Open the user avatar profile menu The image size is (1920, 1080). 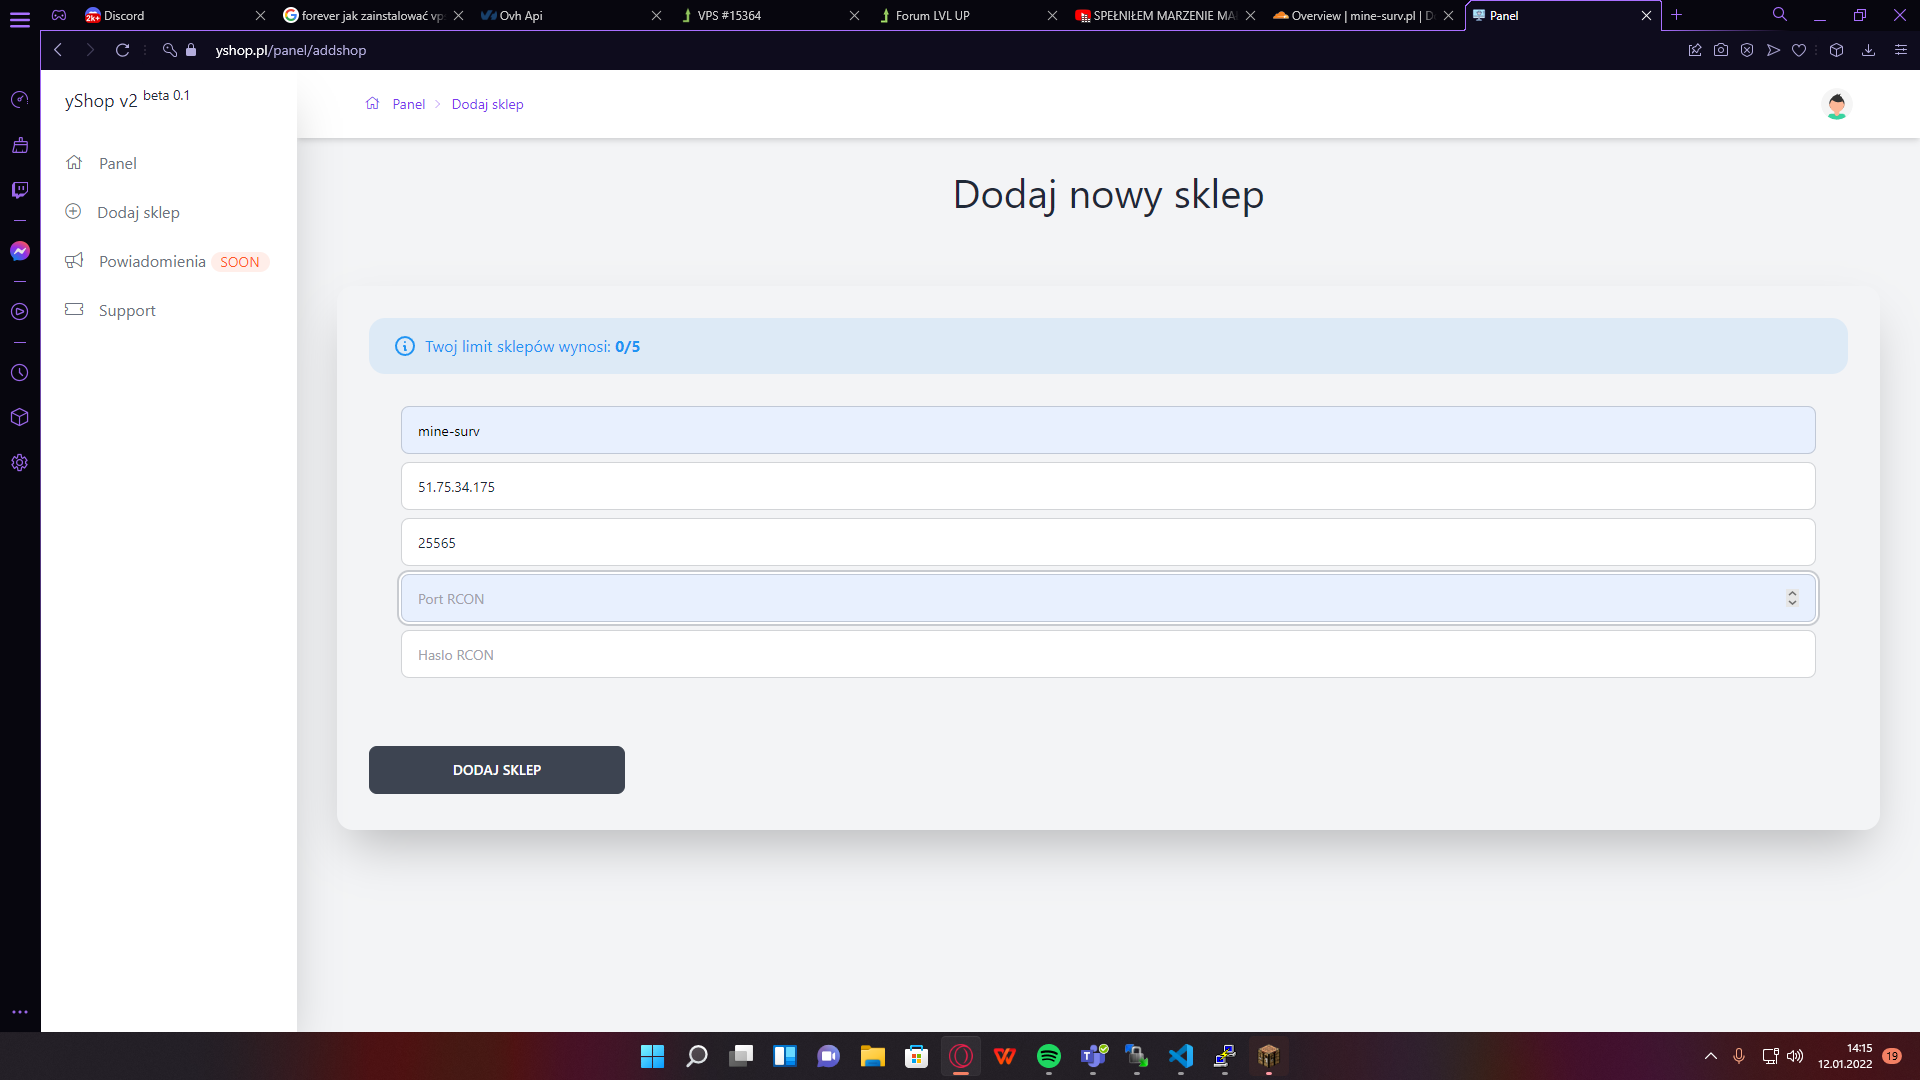[1836, 105]
